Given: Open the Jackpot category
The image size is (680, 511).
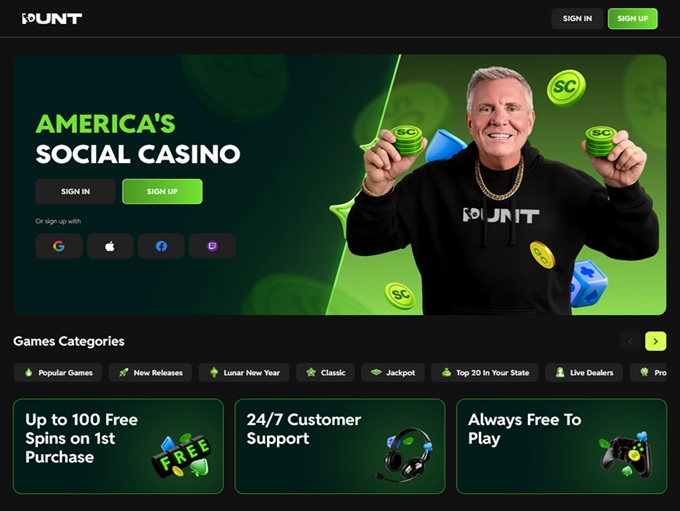Looking at the screenshot, I should point(393,373).
